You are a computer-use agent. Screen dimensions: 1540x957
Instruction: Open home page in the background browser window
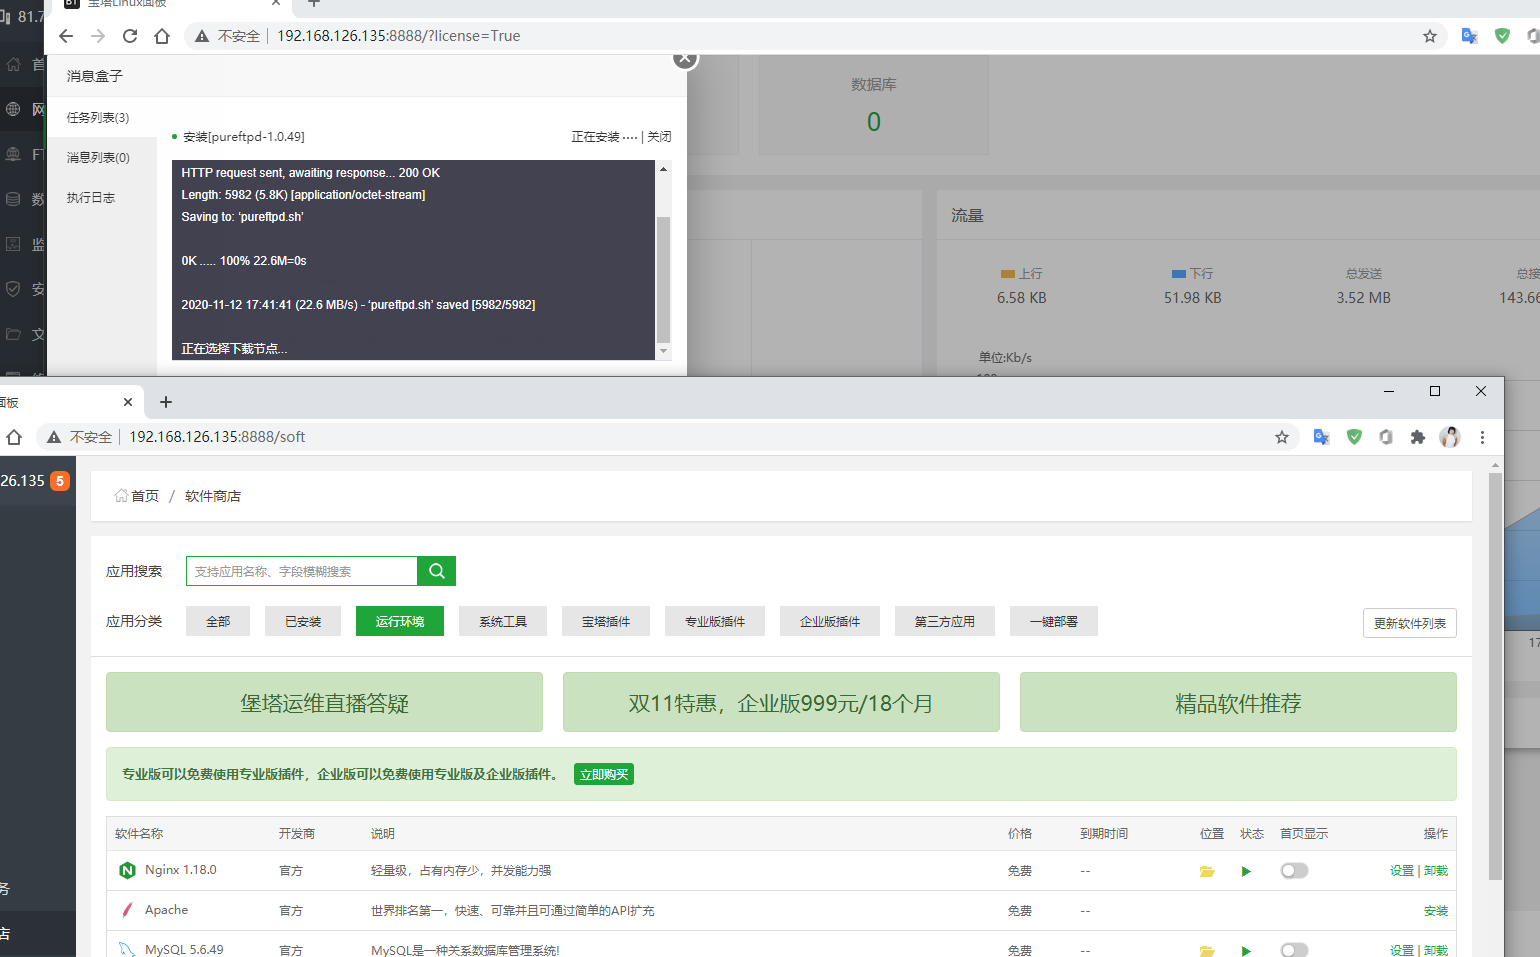coord(162,36)
